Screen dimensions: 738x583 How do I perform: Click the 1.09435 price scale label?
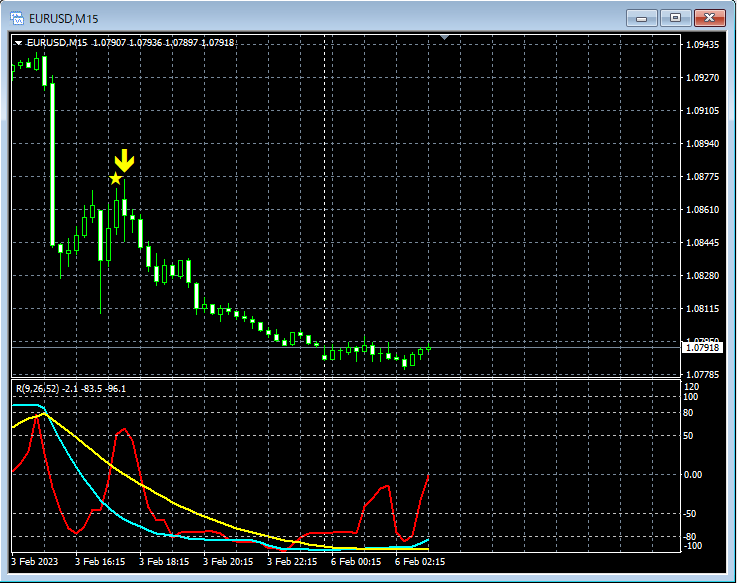(x=702, y=45)
